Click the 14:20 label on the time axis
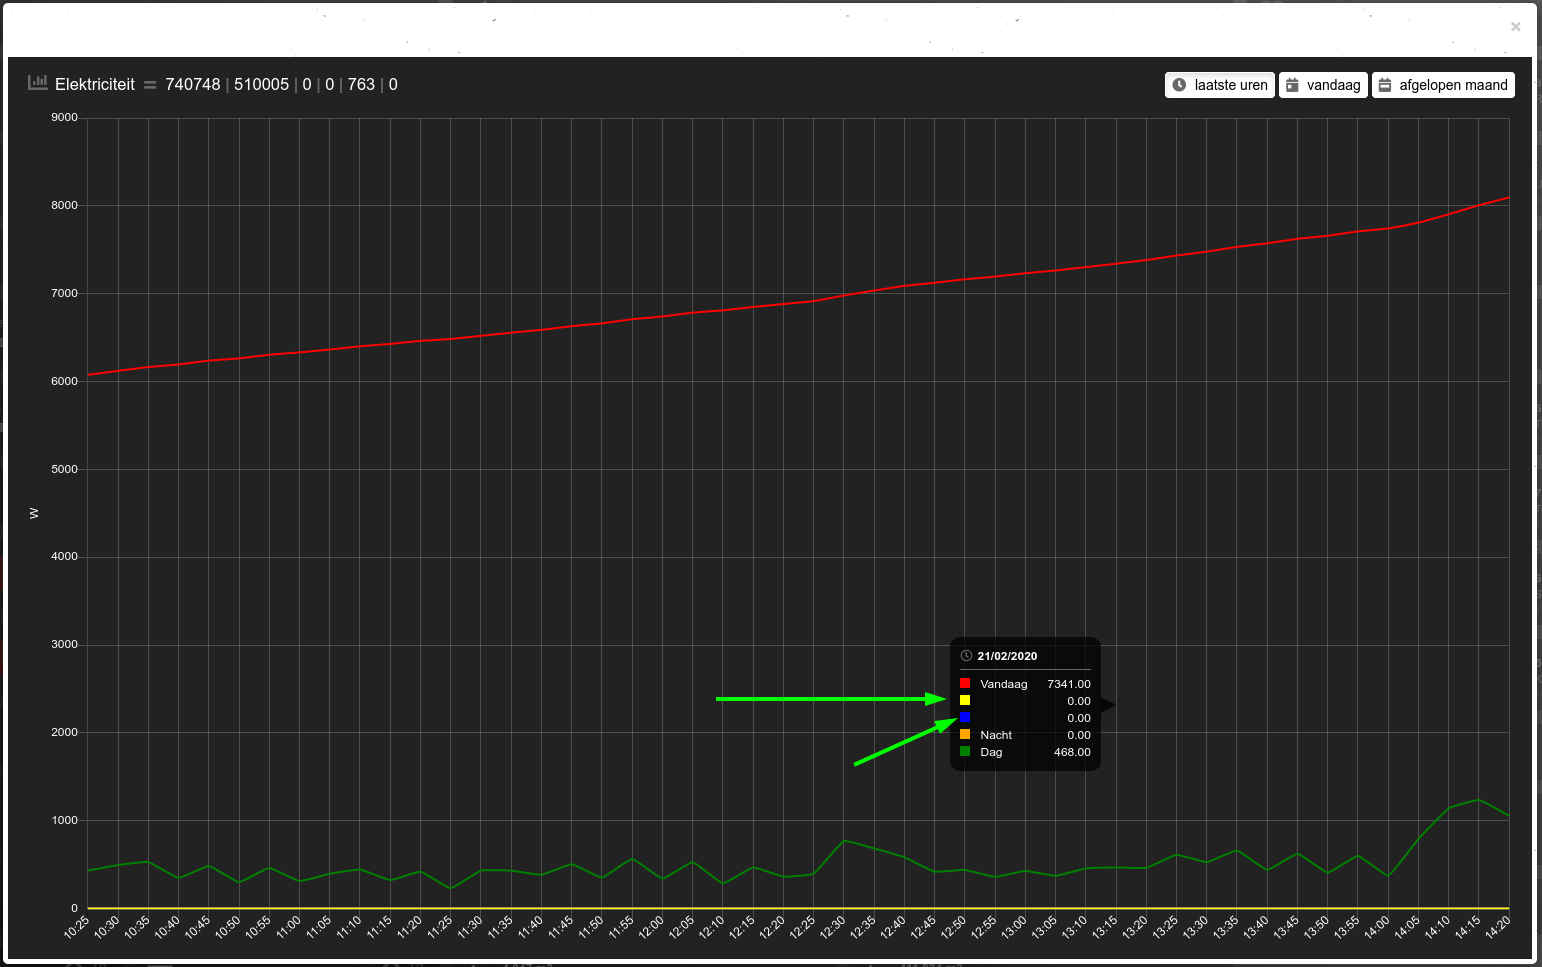This screenshot has width=1542, height=967. [x=1498, y=927]
